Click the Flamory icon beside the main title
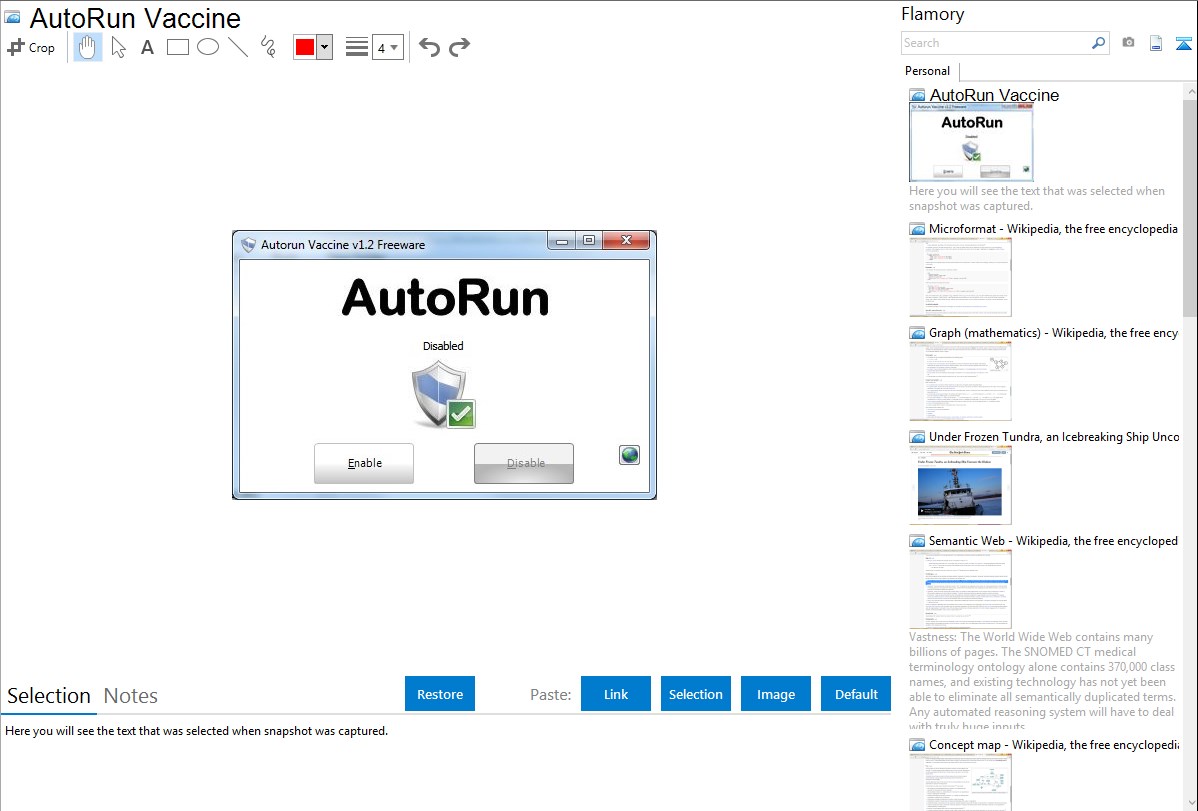The image size is (1198, 811). tap(13, 17)
